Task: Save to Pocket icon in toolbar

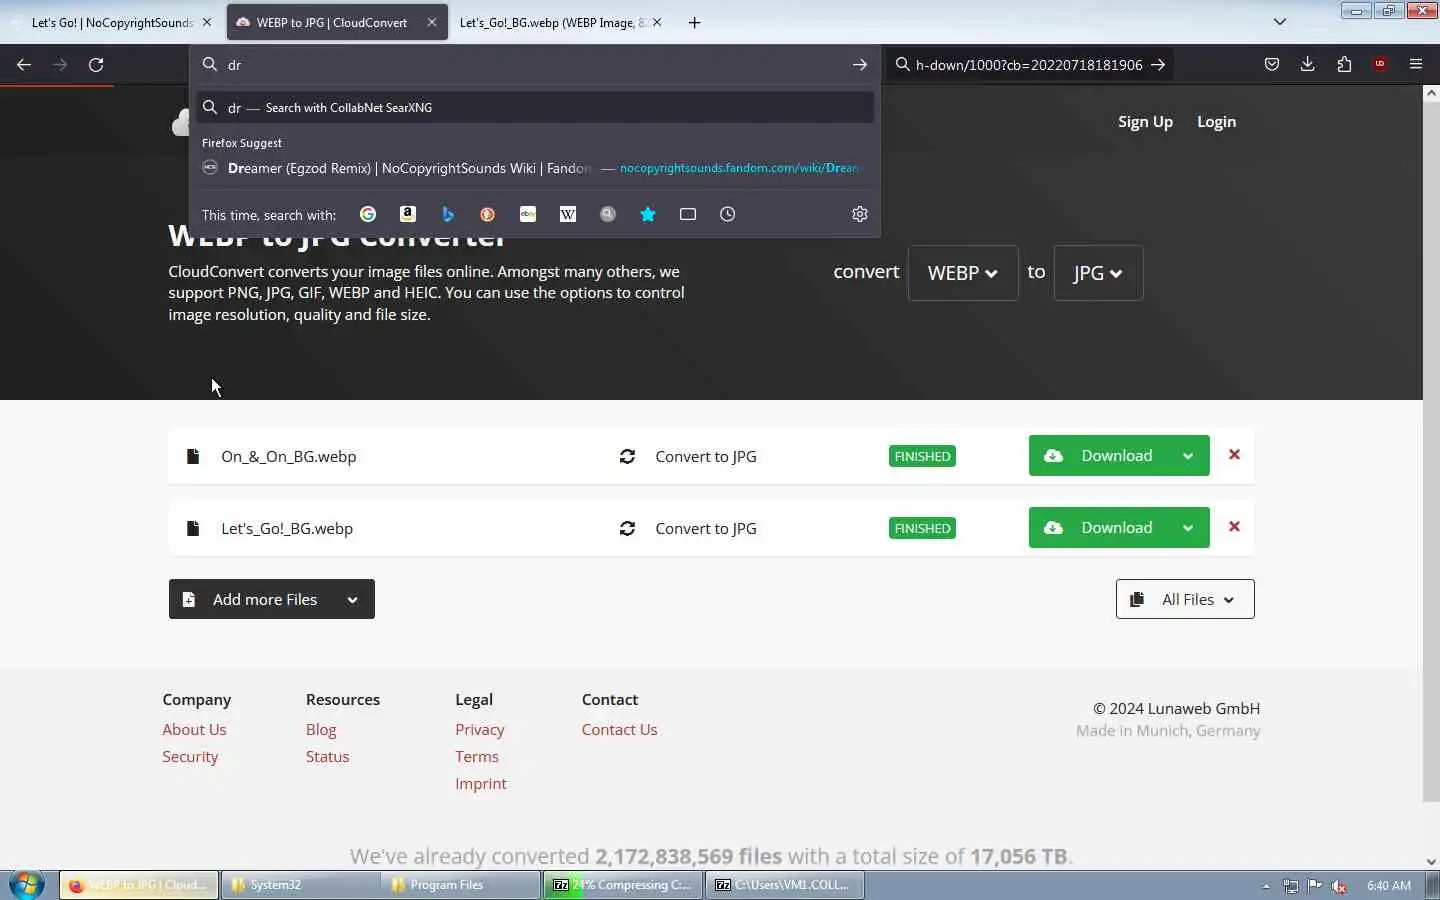Action: [x=1272, y=65]
